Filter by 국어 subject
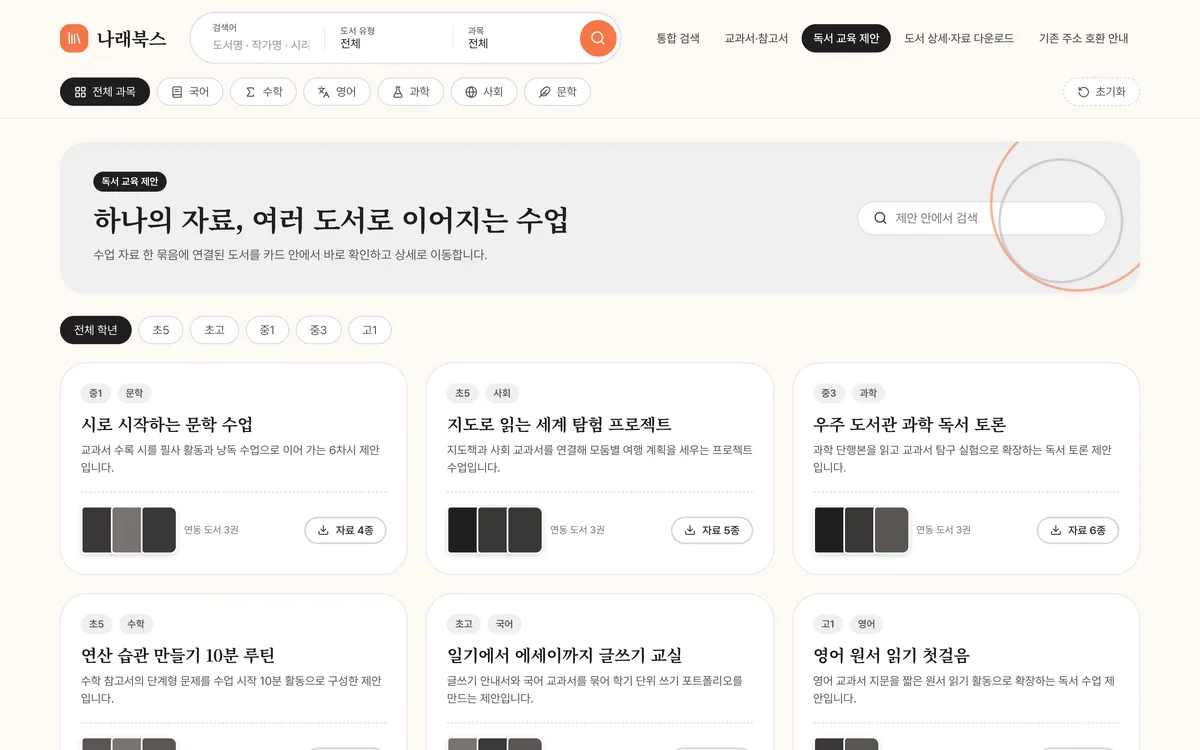 click(x=190, y=92)
